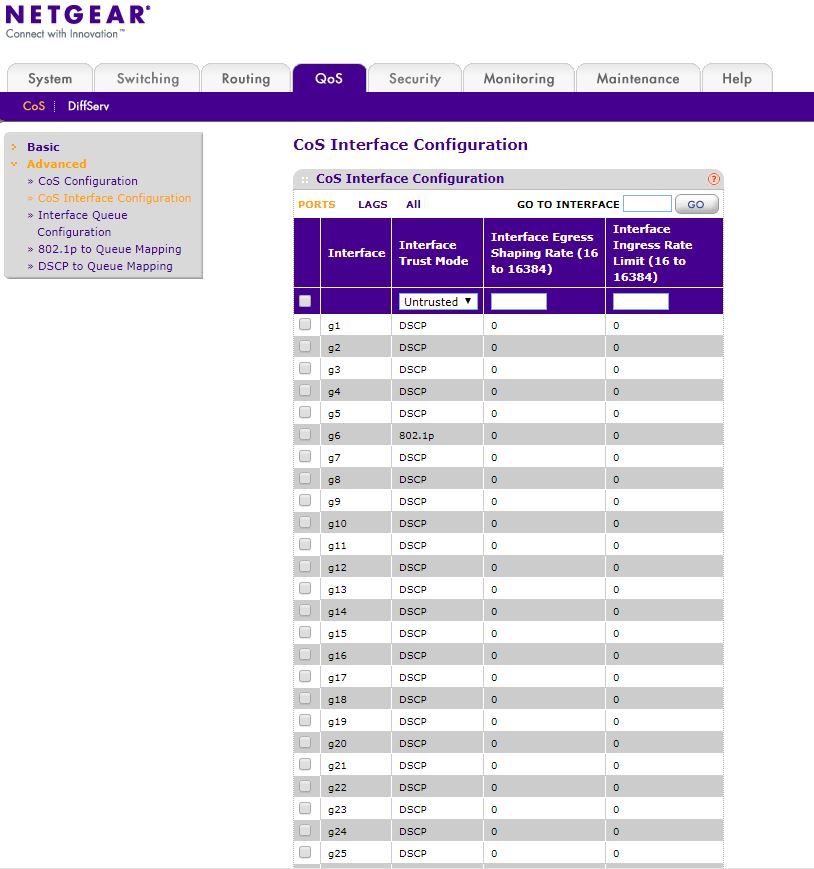Check the box for interface g6
The image size is (814, 869).
point(305,434)
